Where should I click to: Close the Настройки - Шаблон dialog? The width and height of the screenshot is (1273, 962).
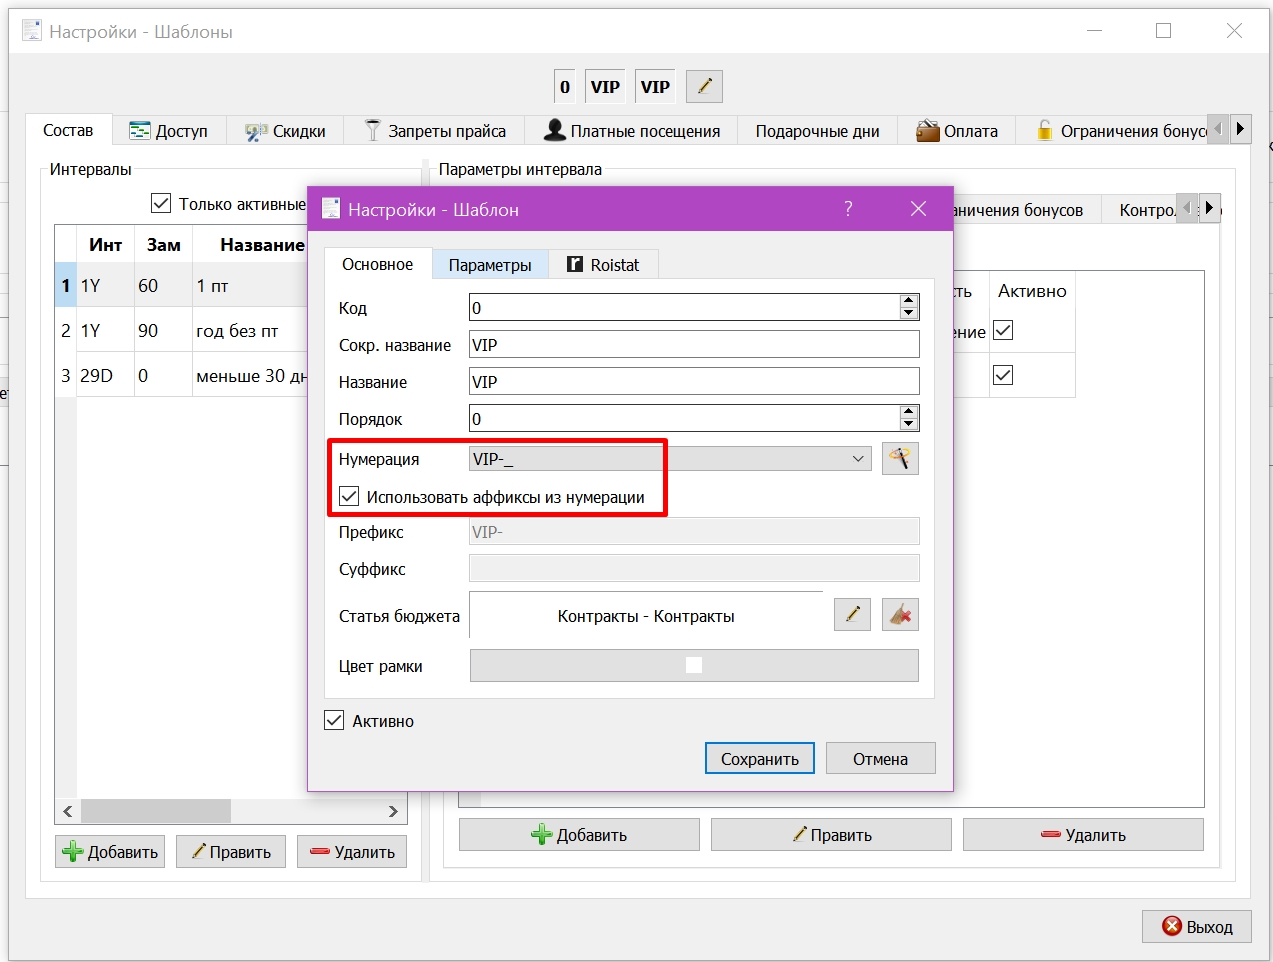(x=918, y=208)
